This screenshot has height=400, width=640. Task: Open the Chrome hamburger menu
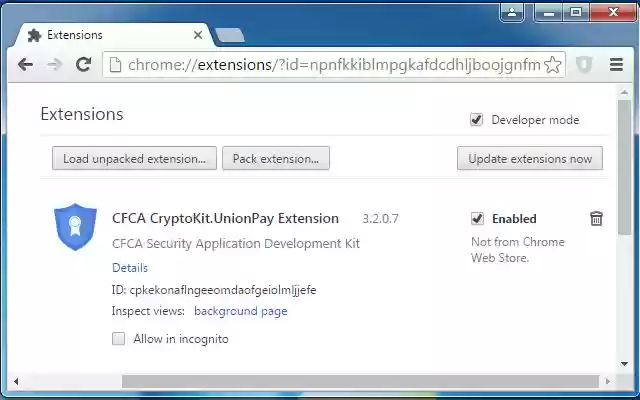click(616, 64)
